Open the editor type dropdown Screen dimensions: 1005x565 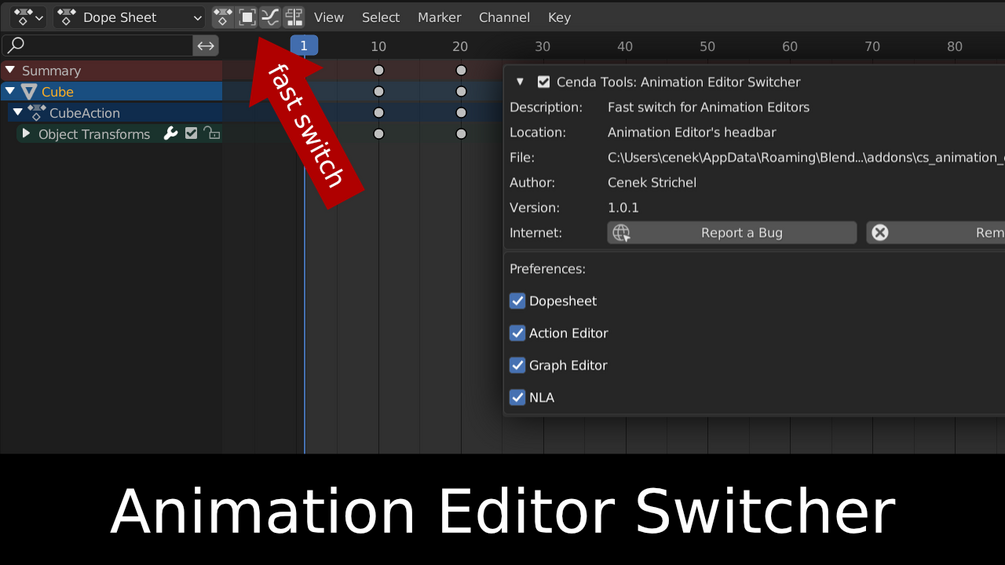[28, 17]
